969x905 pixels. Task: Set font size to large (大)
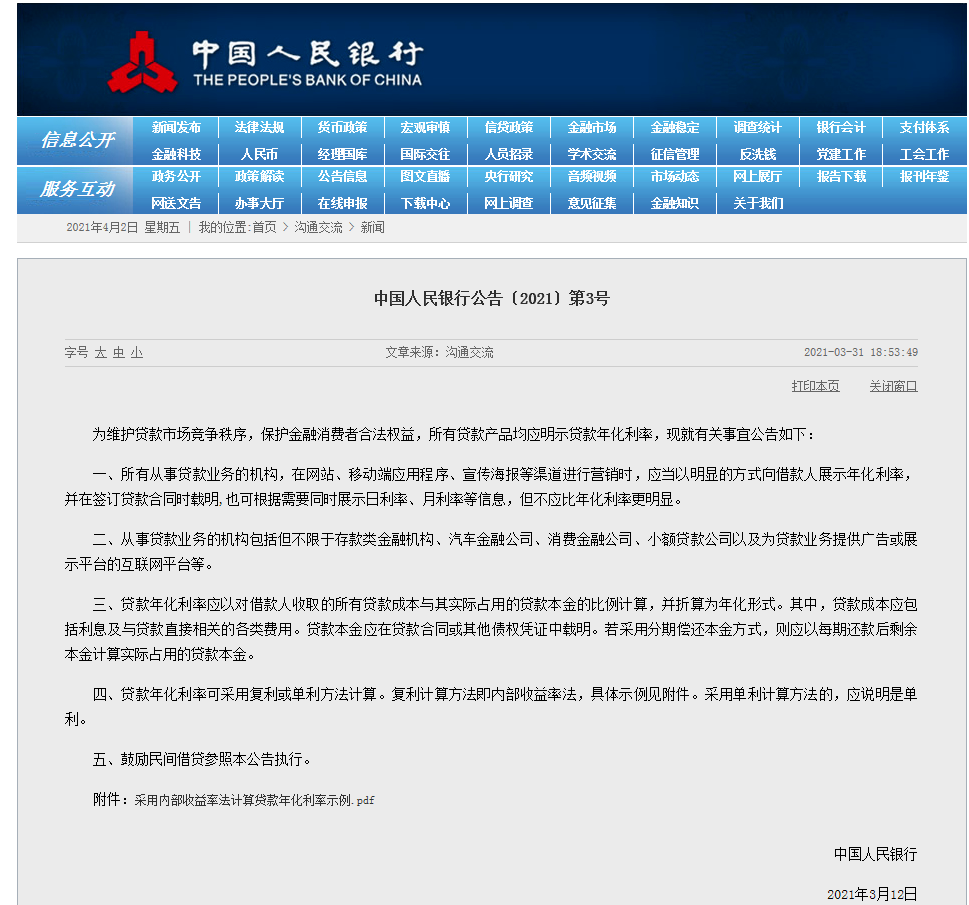coord(101,352)
